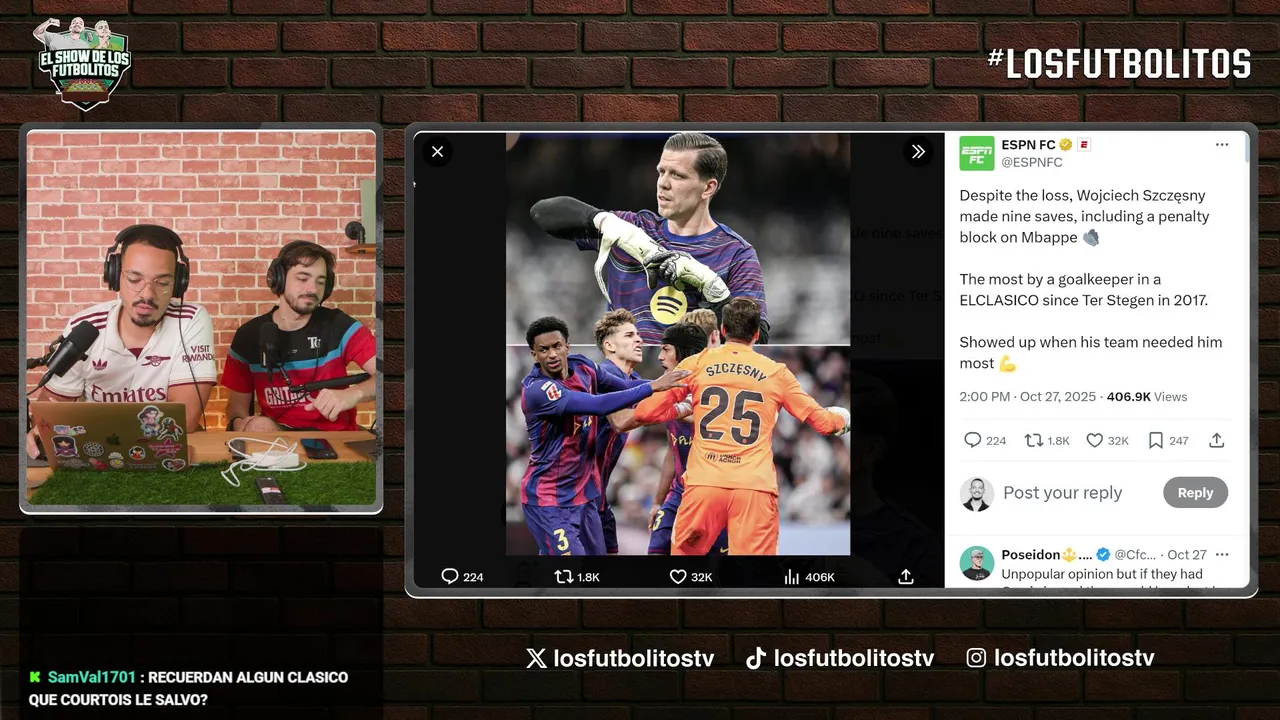Image resolution: width=1280 pixels, height=720 pixels.
Task: Click the TikTok logo next to losfutbolitostv
Action: pos(756,658)
